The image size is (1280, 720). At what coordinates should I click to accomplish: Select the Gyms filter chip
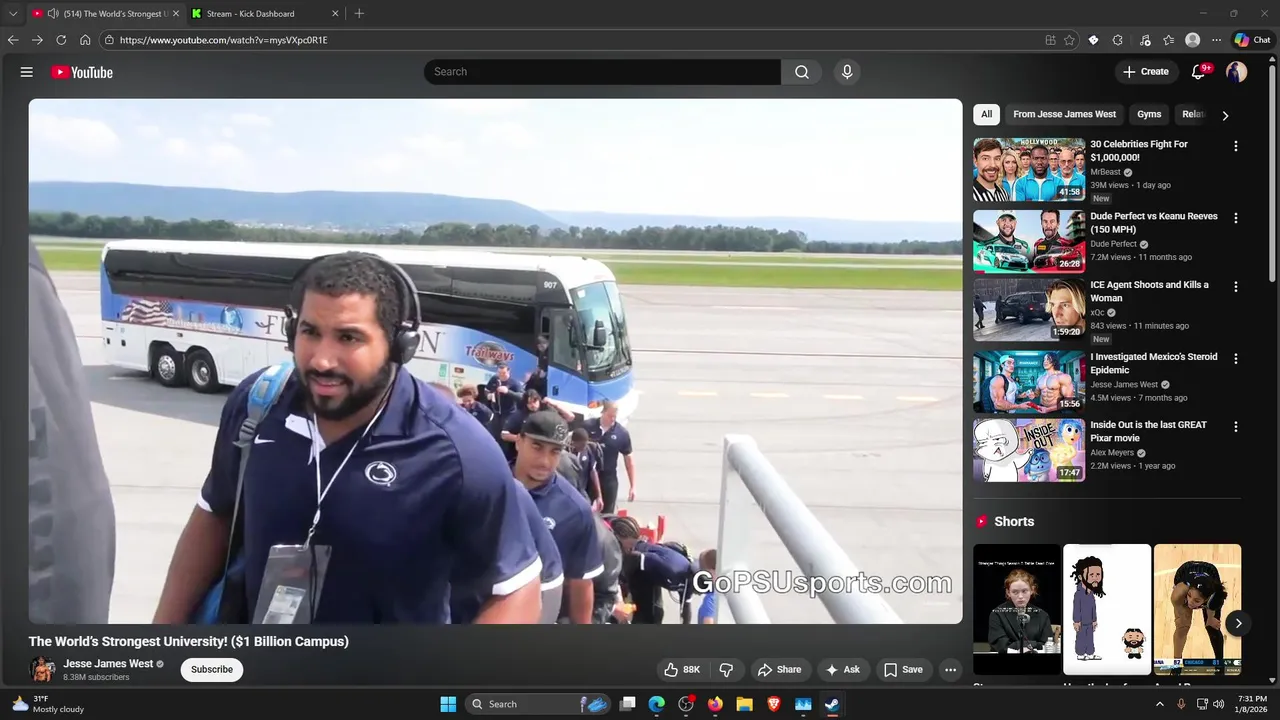click(x=1149, y=114)
